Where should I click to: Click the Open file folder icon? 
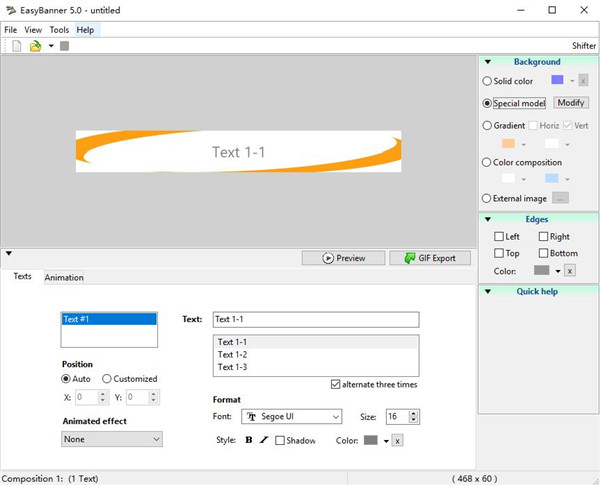click(x=35, y=46)
